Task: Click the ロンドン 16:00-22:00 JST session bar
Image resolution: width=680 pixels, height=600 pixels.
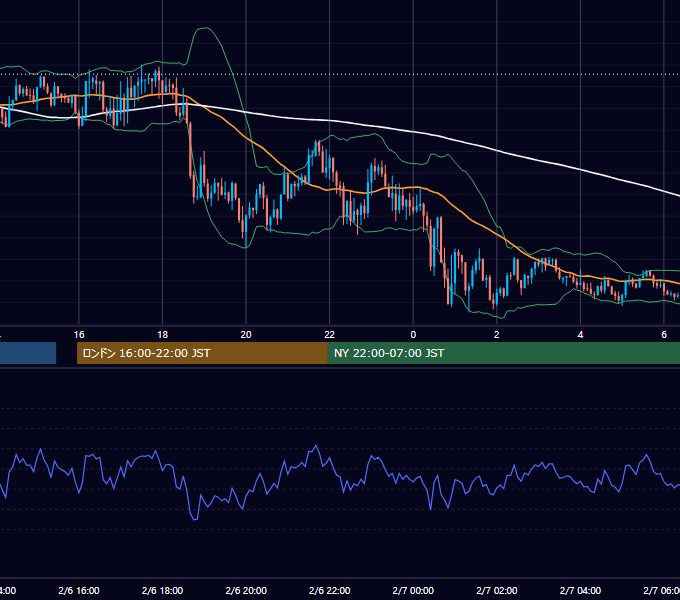Action: click(x=202, y=353)
